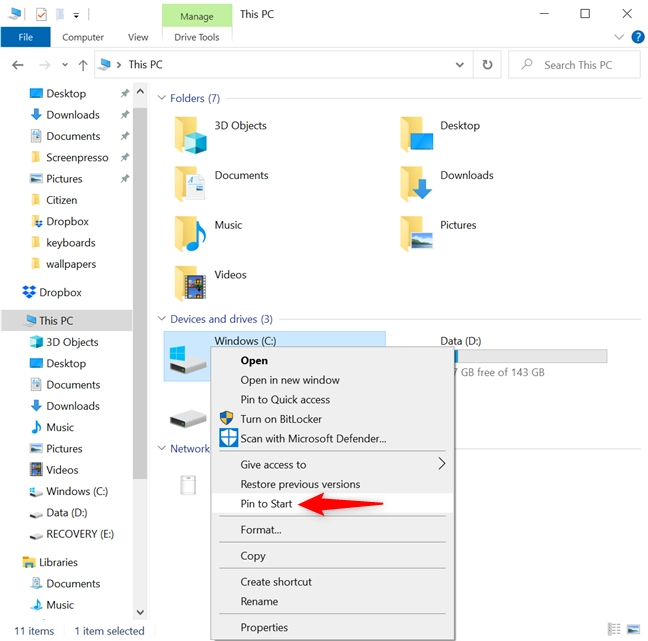
Task: Choose Copy from context menu
Action: point(332,555)
